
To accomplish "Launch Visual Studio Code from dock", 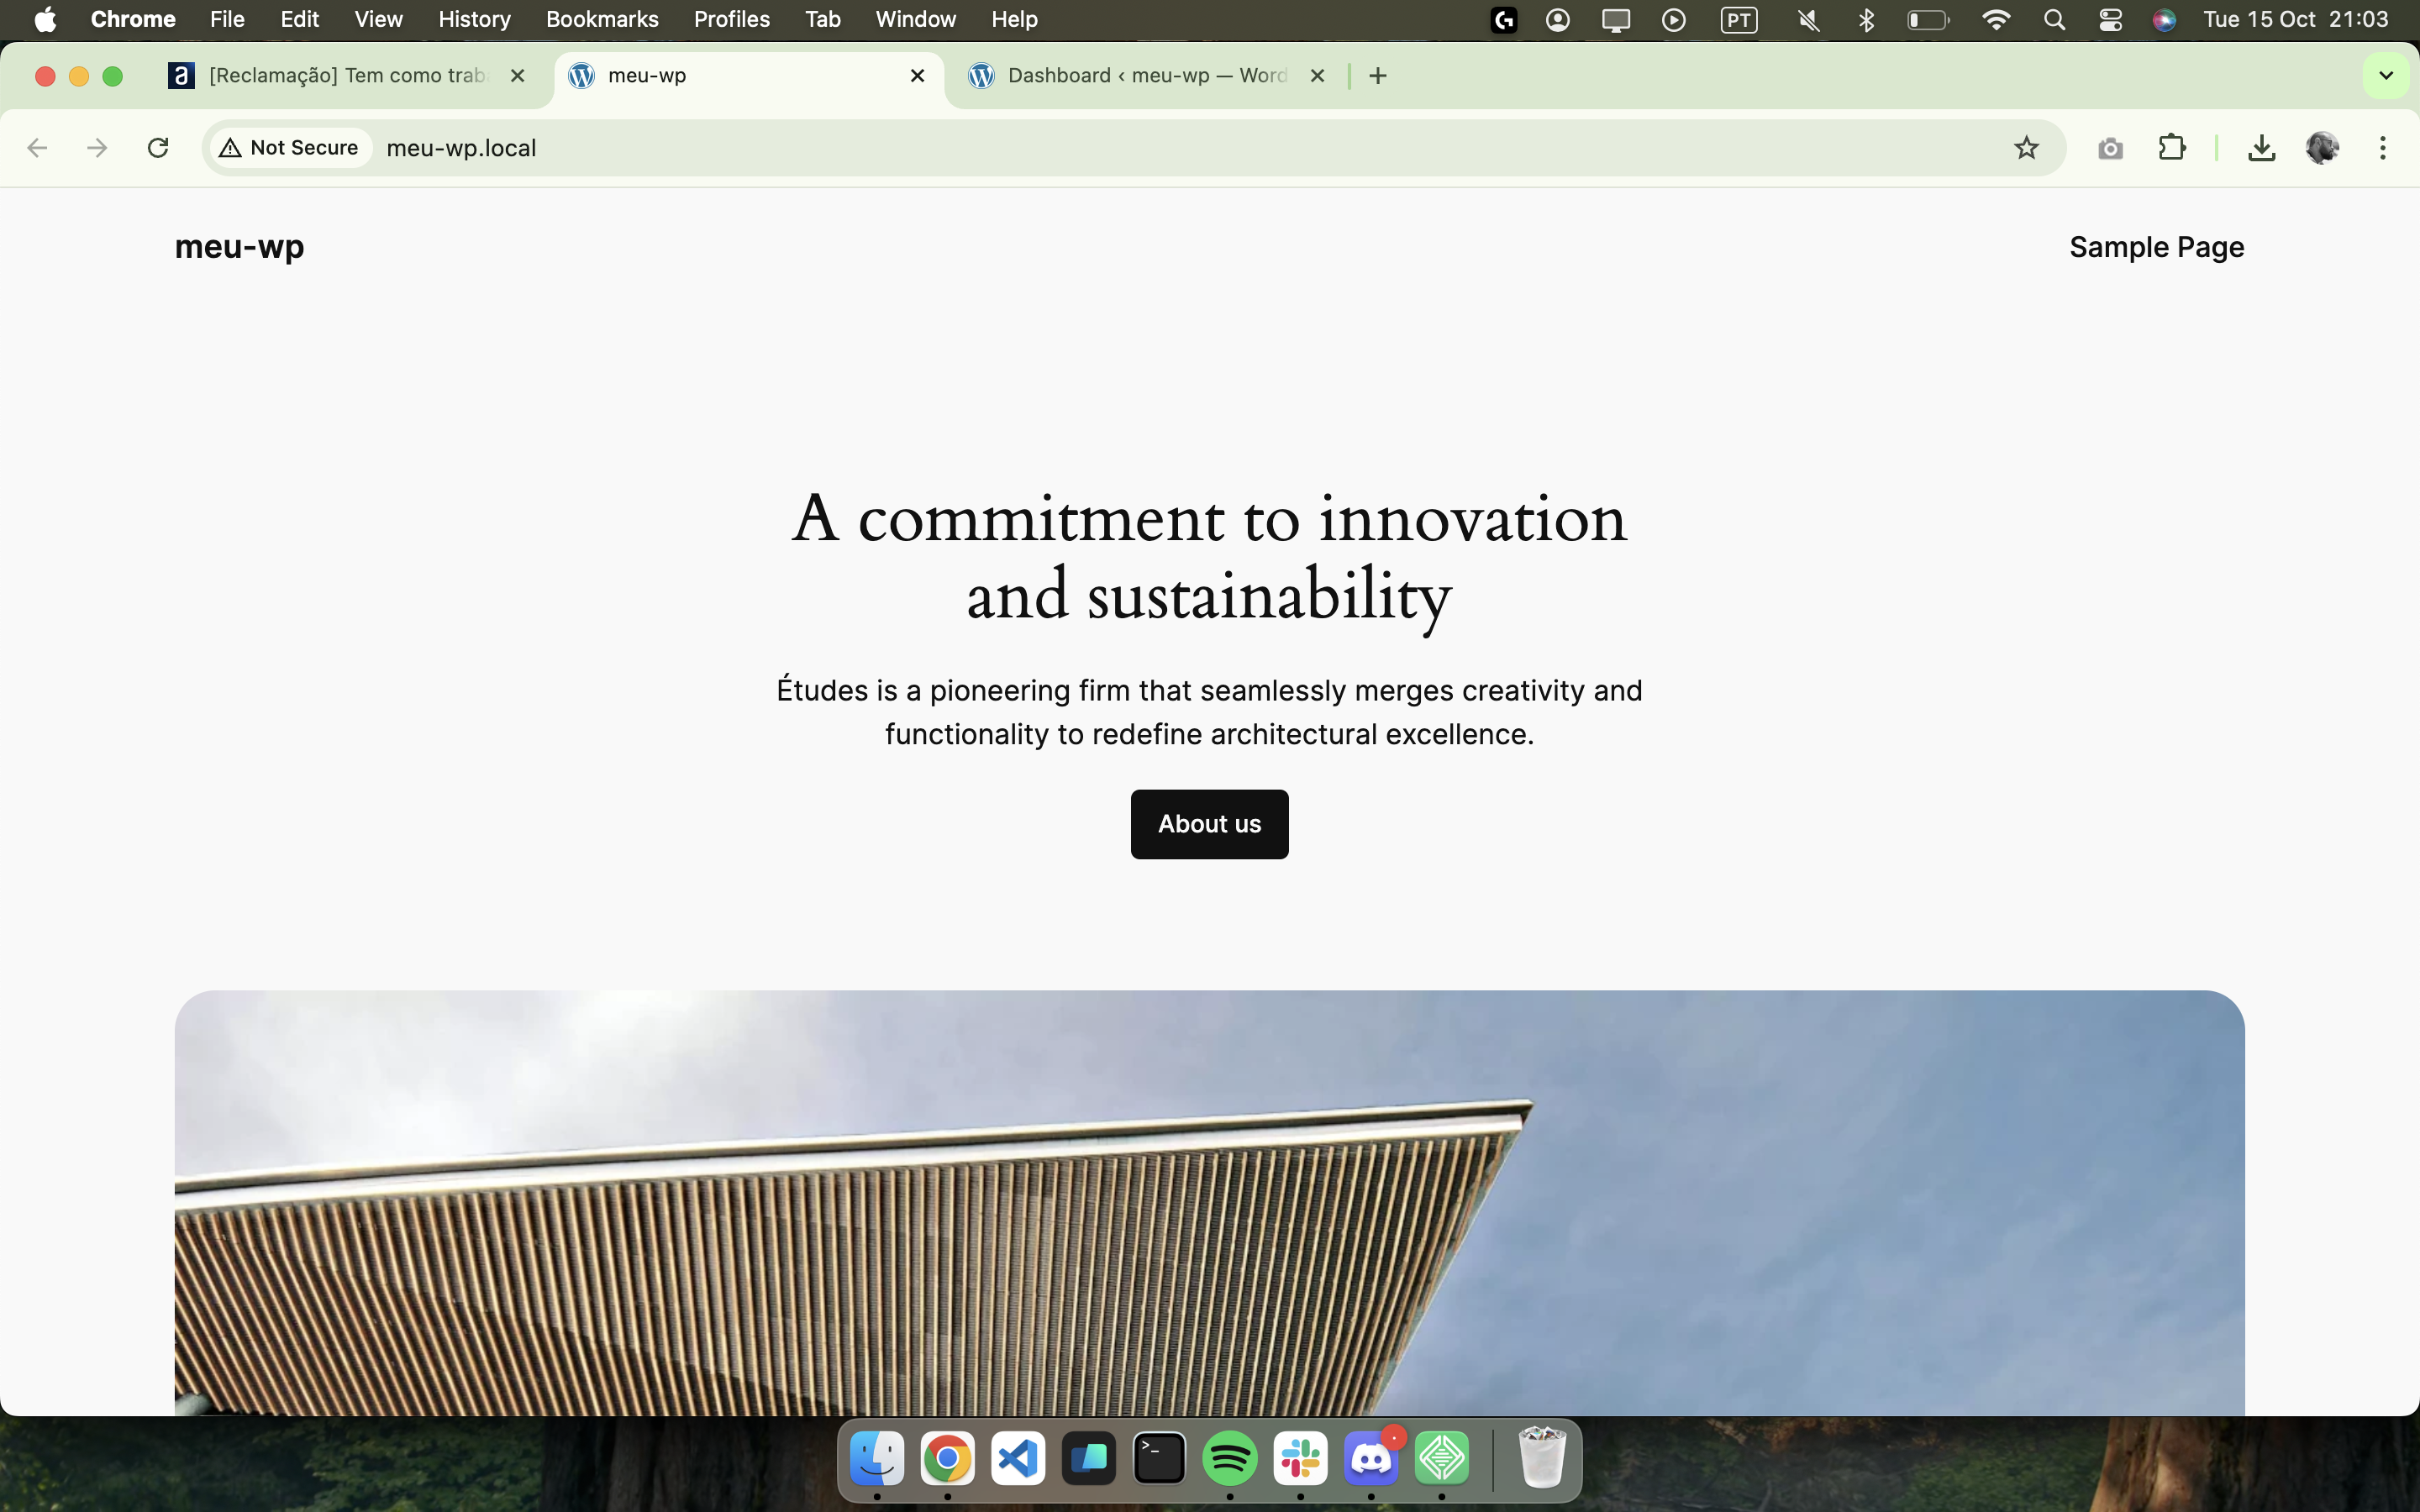I will [x=1018, y=1459].
